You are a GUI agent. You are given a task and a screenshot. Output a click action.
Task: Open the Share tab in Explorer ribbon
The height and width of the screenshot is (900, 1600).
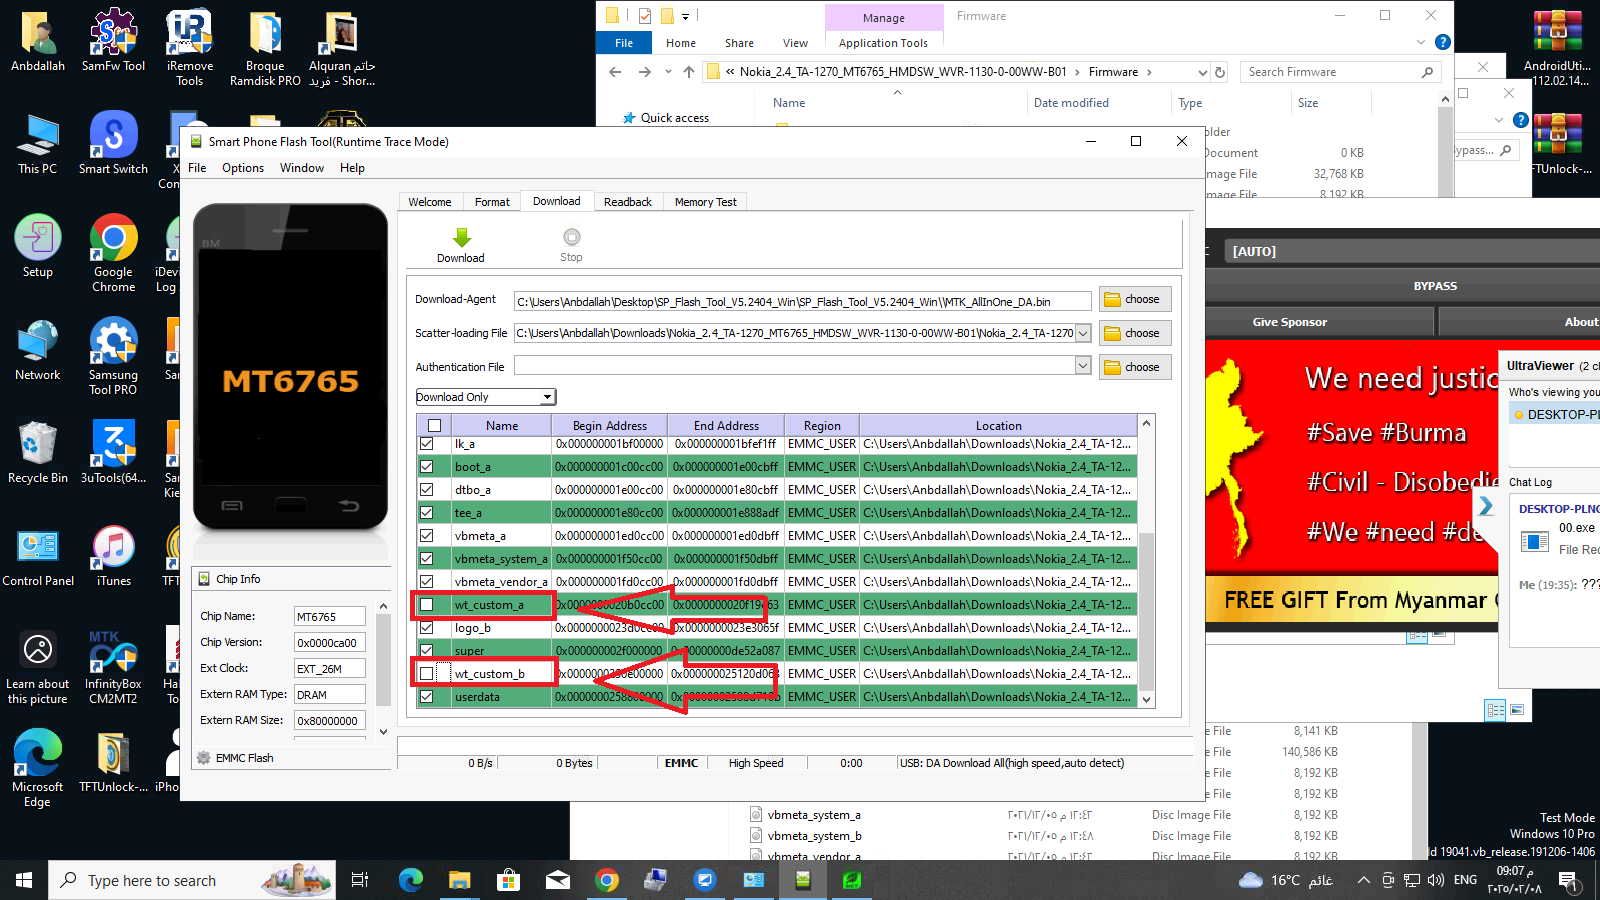pos(739,43)
